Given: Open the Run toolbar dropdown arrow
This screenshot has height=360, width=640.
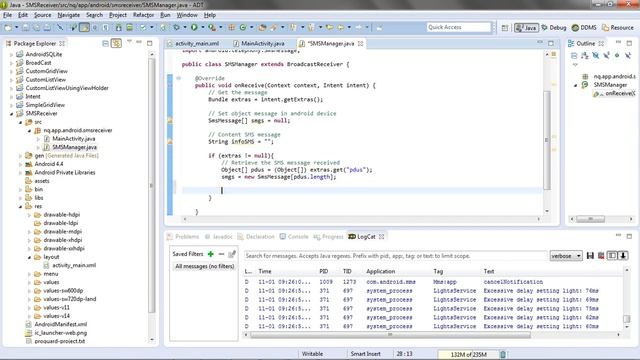Looking at the screenshot, I should (x=202, y=27).
